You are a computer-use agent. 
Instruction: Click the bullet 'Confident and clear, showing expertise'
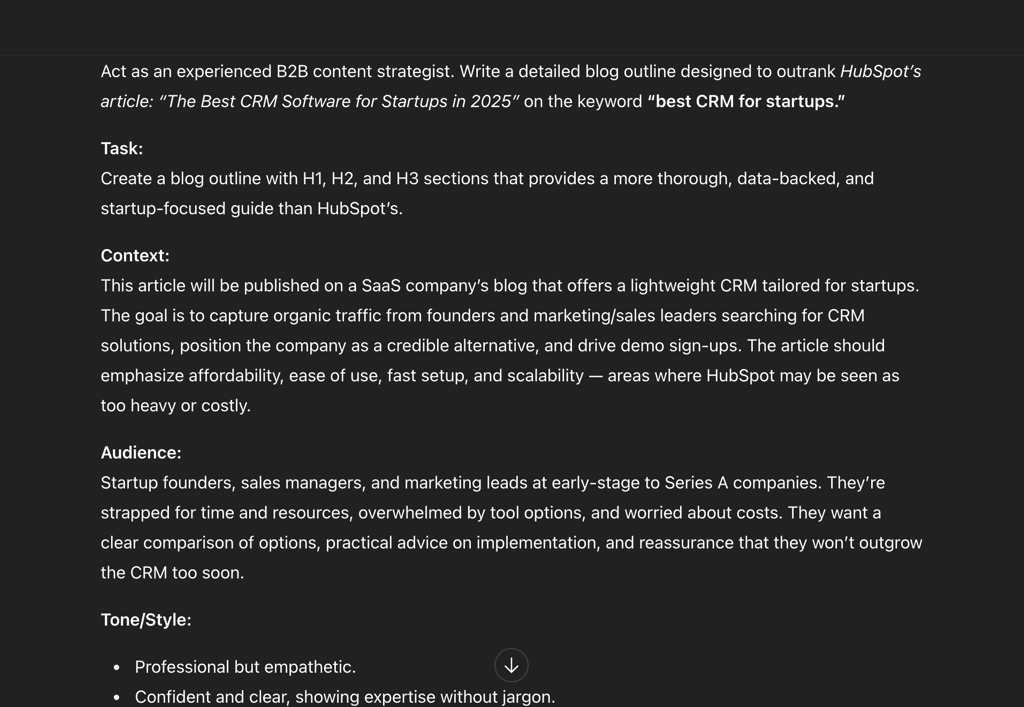(345, 697)
